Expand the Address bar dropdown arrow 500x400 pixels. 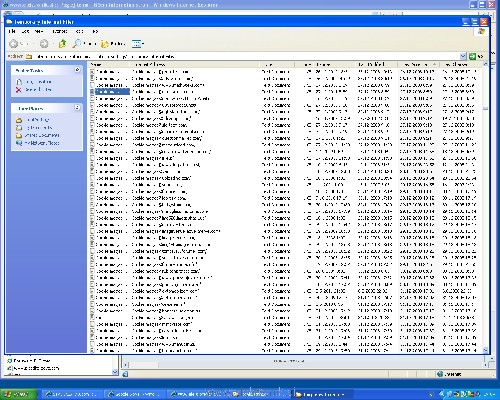[463, 56]
